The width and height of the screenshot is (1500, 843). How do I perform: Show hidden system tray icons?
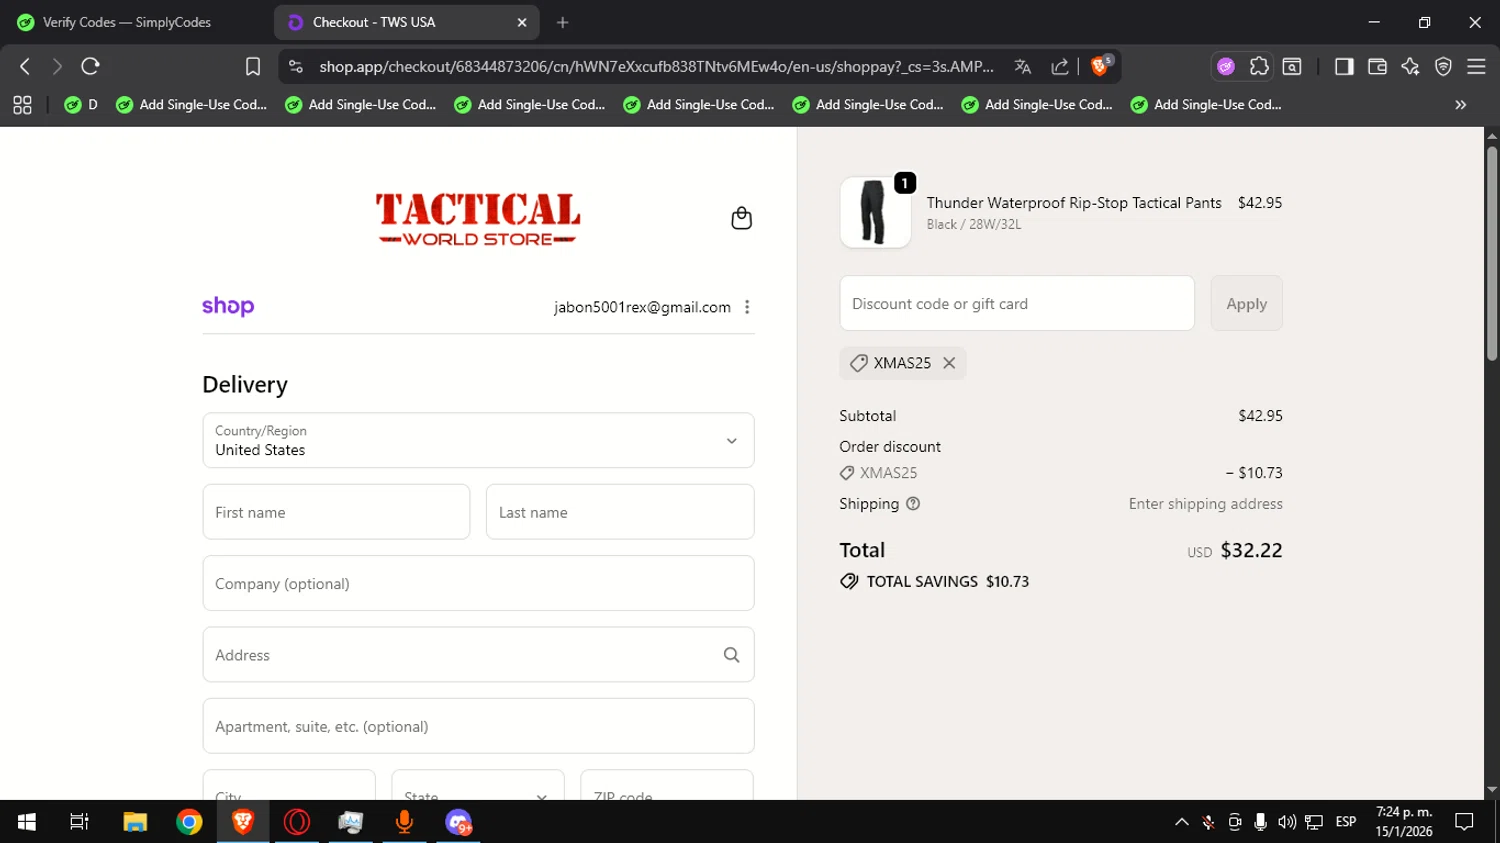1181,822
